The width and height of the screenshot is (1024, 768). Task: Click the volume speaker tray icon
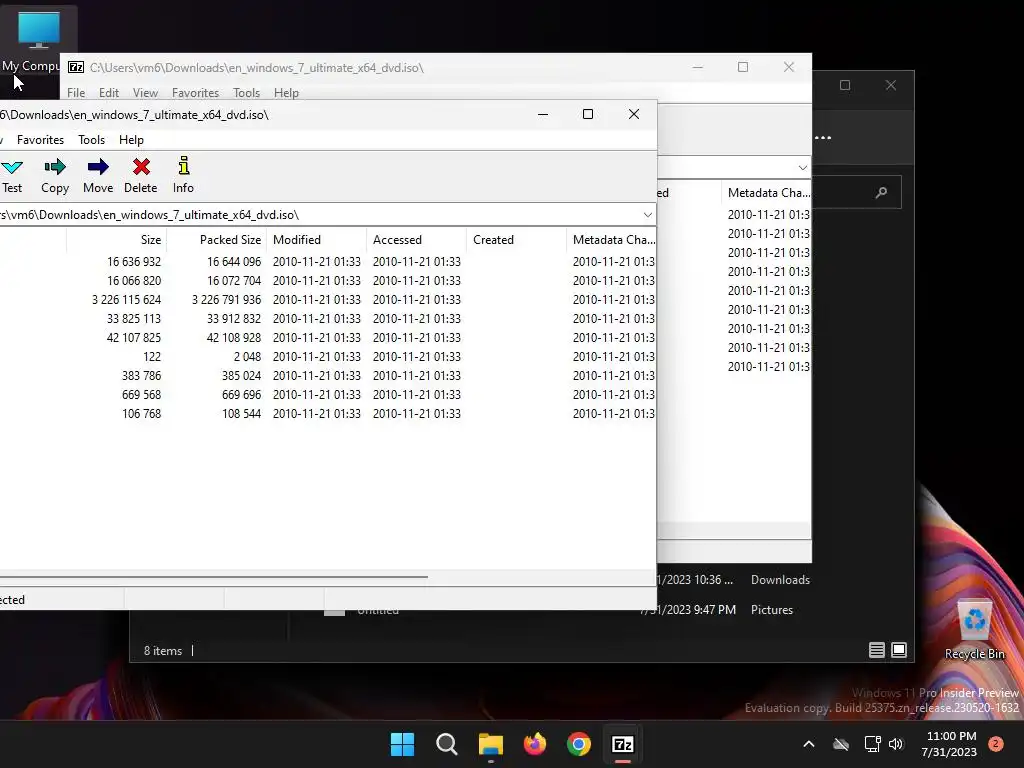click(x=896, y=744)
